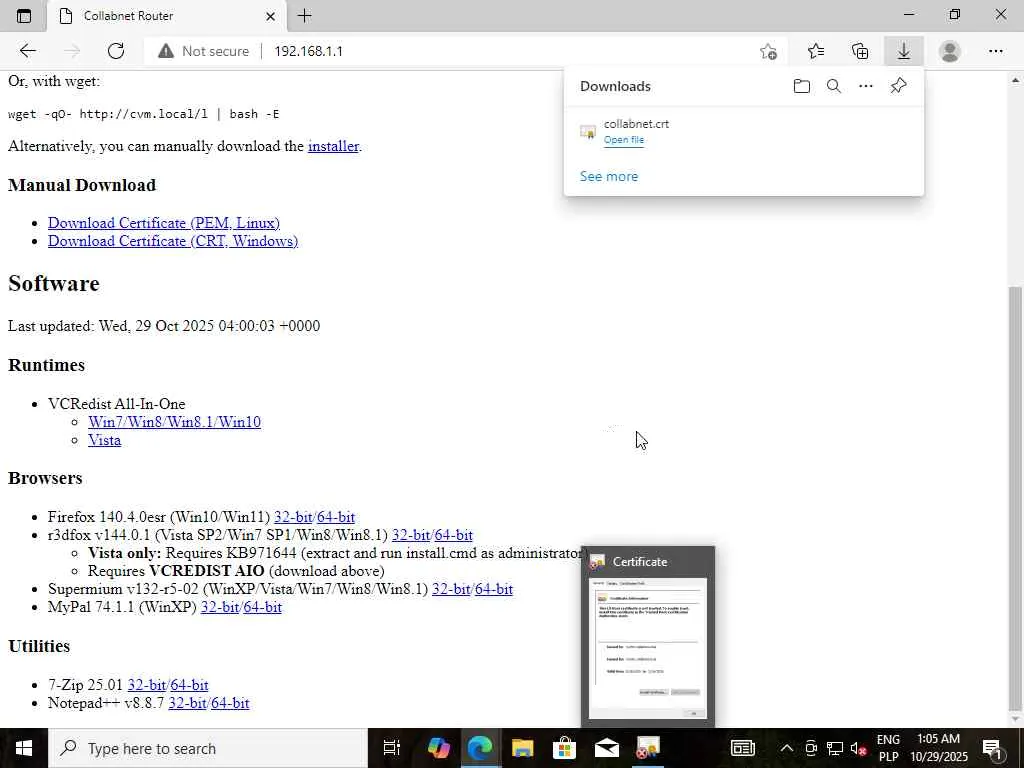Open the Favorites list icon
Image resolution: width=1024 pixels, height=768 pixels.
click(x=816, y=51)
